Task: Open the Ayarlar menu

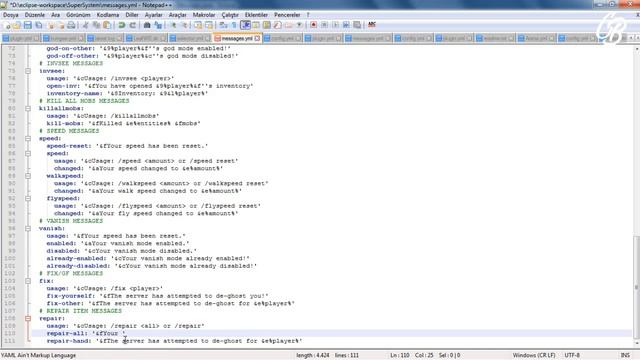Action: click(153, 15)
